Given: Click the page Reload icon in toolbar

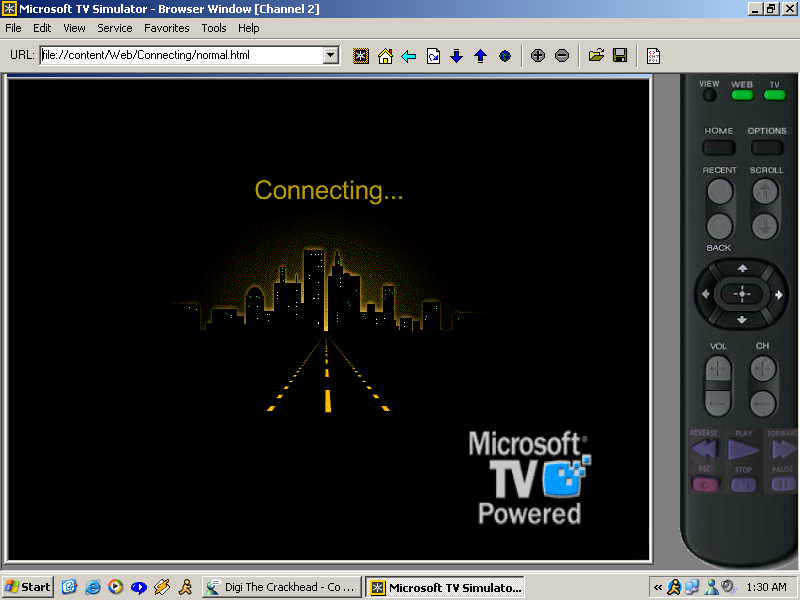Looking at the screenshot, I should tap(433, 56).
